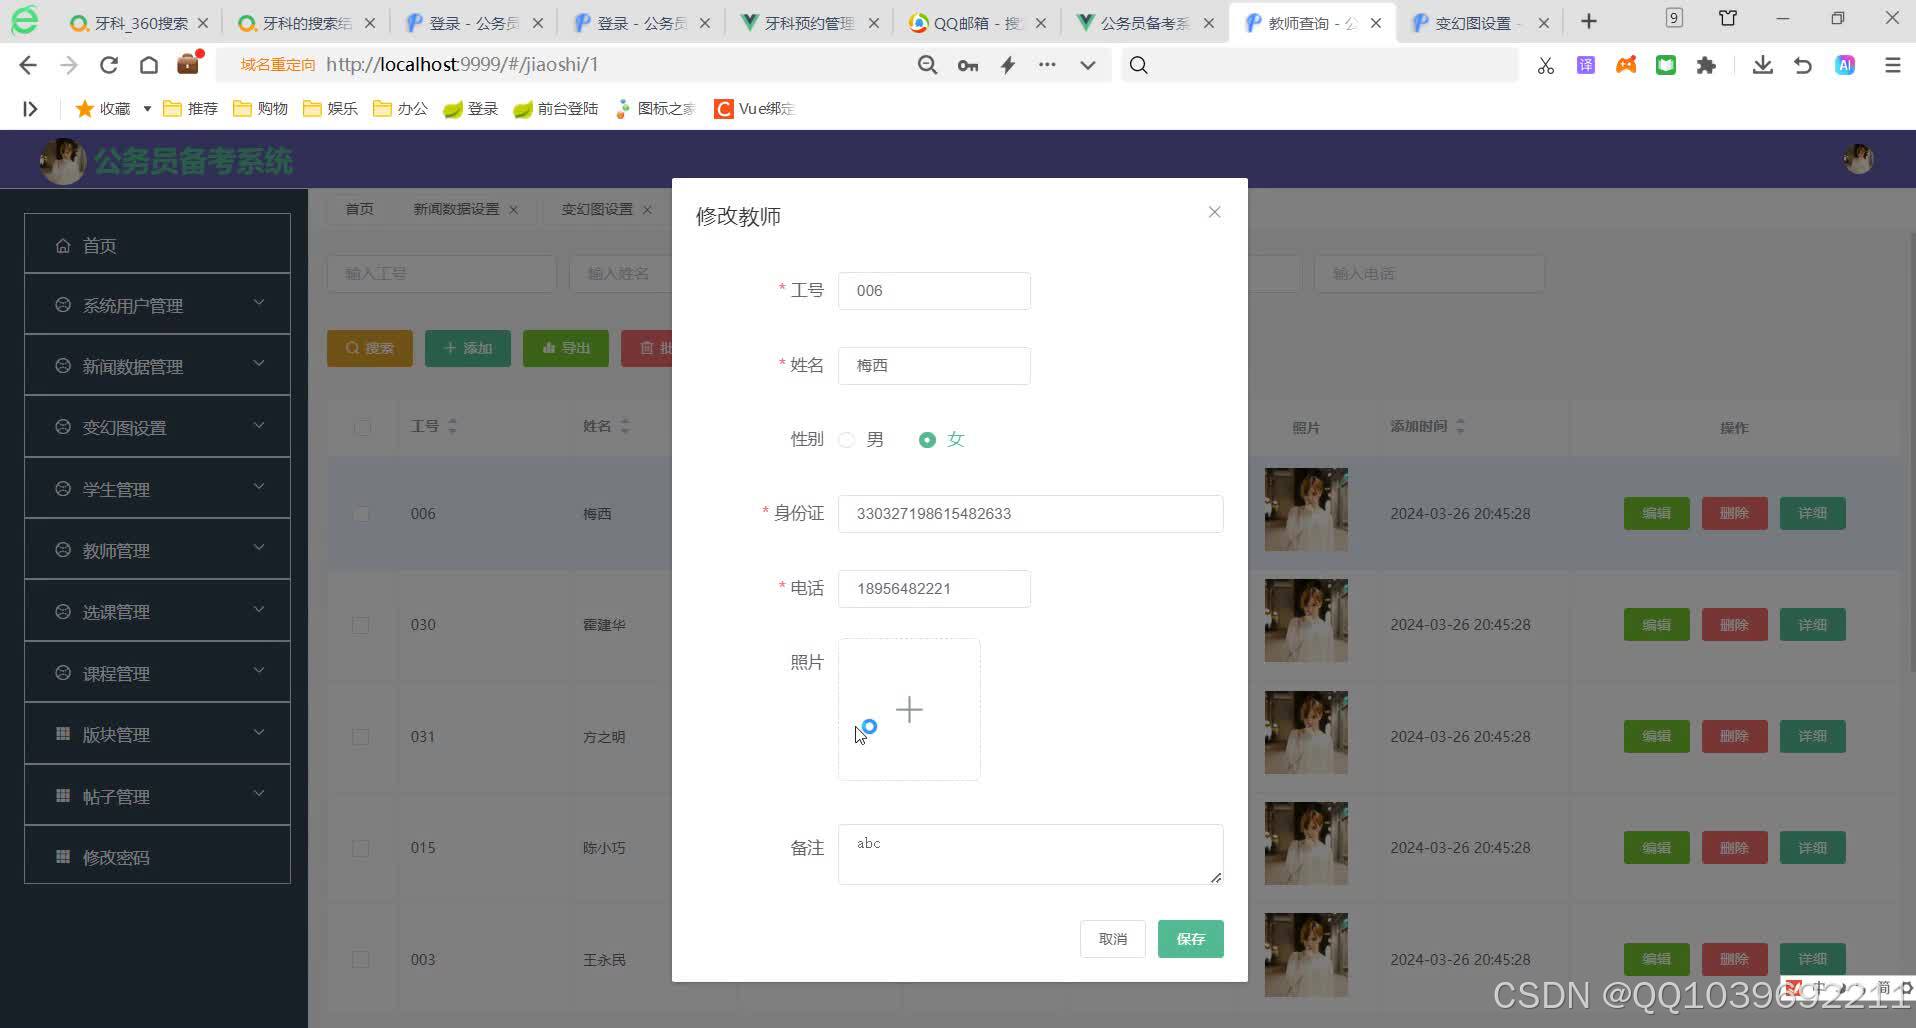Viewport: 1916px width, 1028px height.
Task: Check the checkbox for teacher 006 row
Action: click(360, 513)
